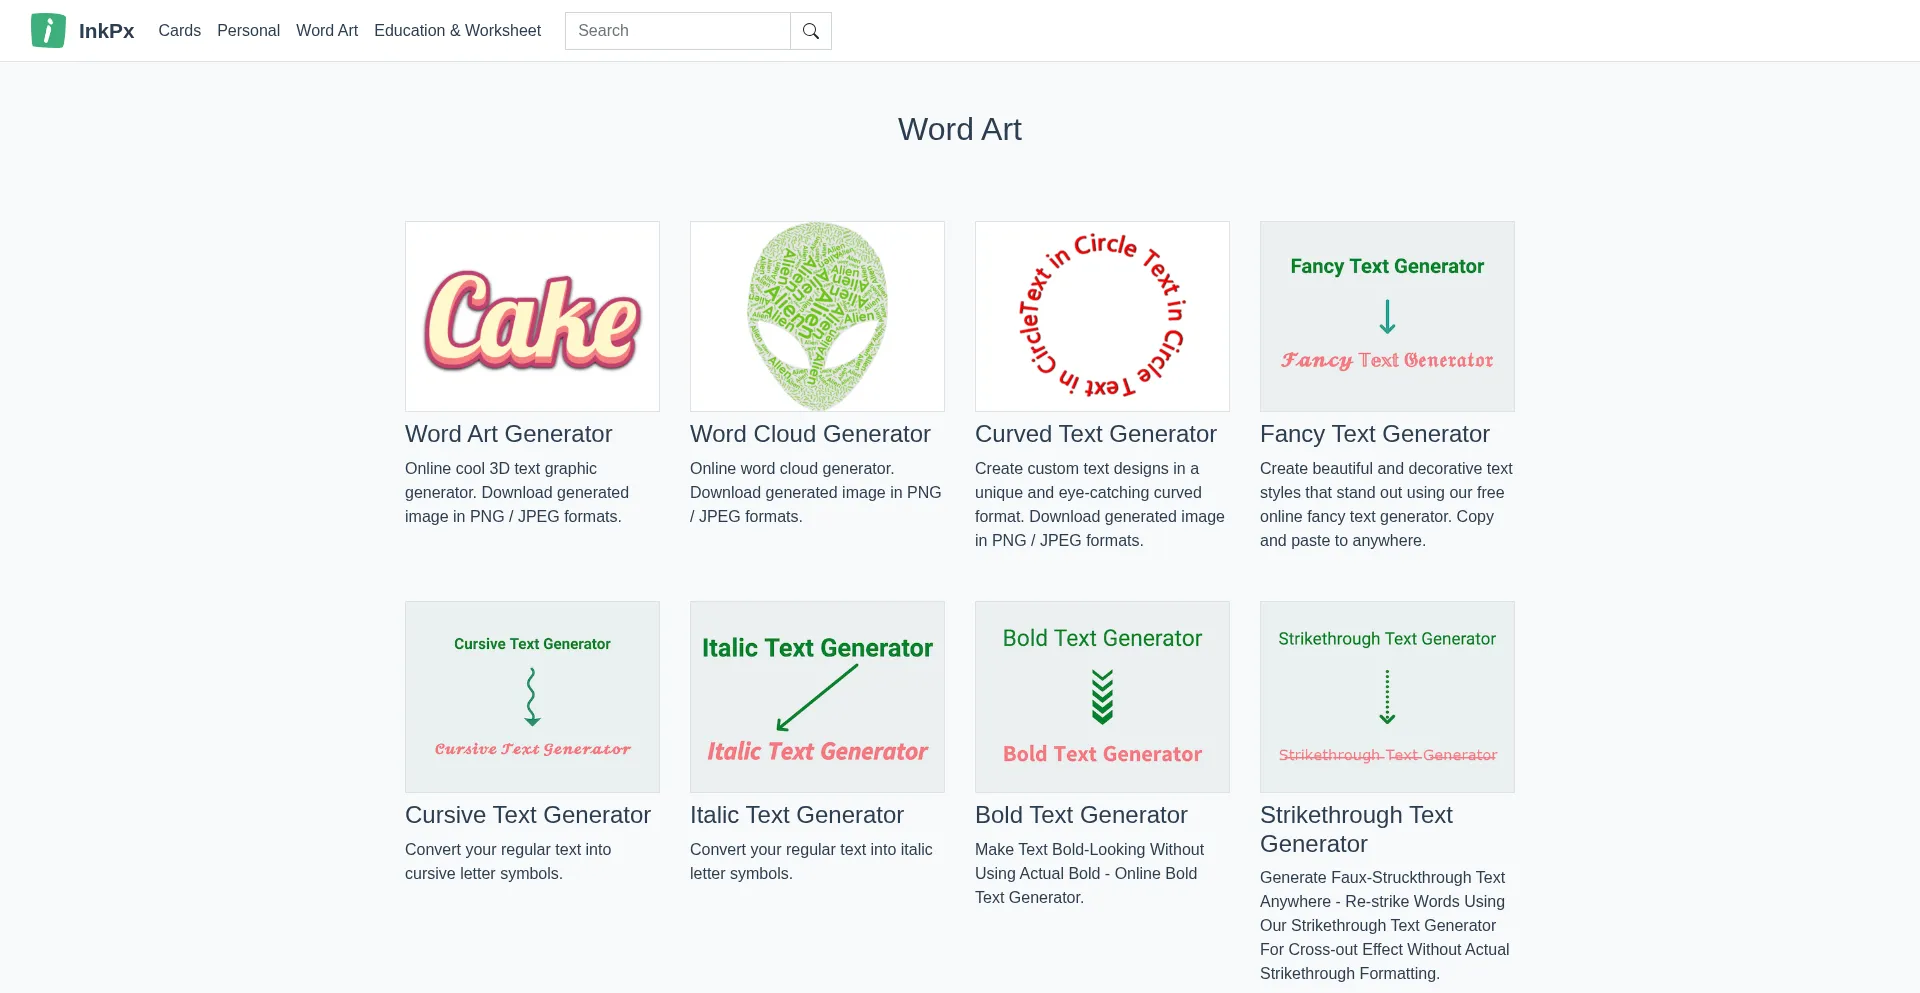Click the circular curved text thumbnail
1920x993 pixels.
click(1102, 316)
